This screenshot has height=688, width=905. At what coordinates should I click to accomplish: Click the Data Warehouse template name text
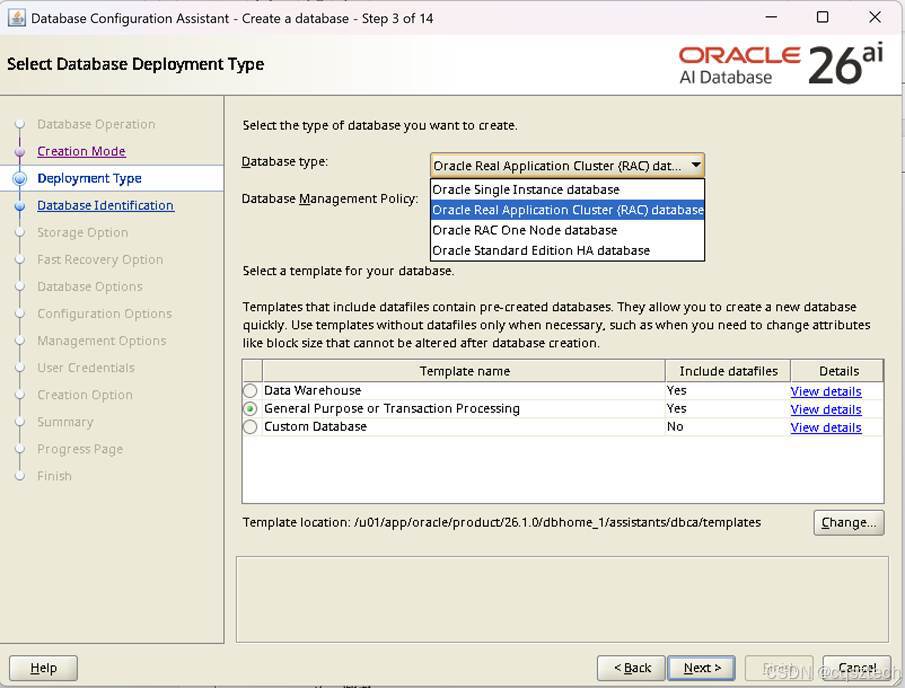coord(312,391)
